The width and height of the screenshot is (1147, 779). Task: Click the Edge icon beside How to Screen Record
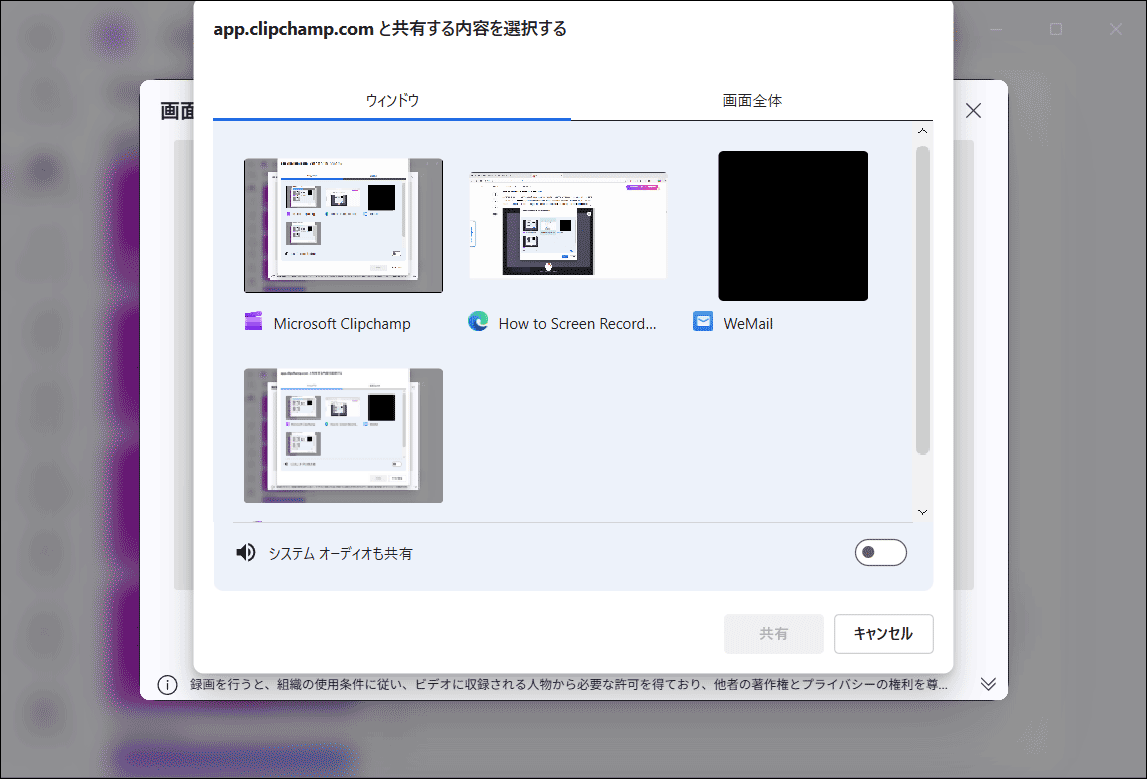tap(478, 322)
